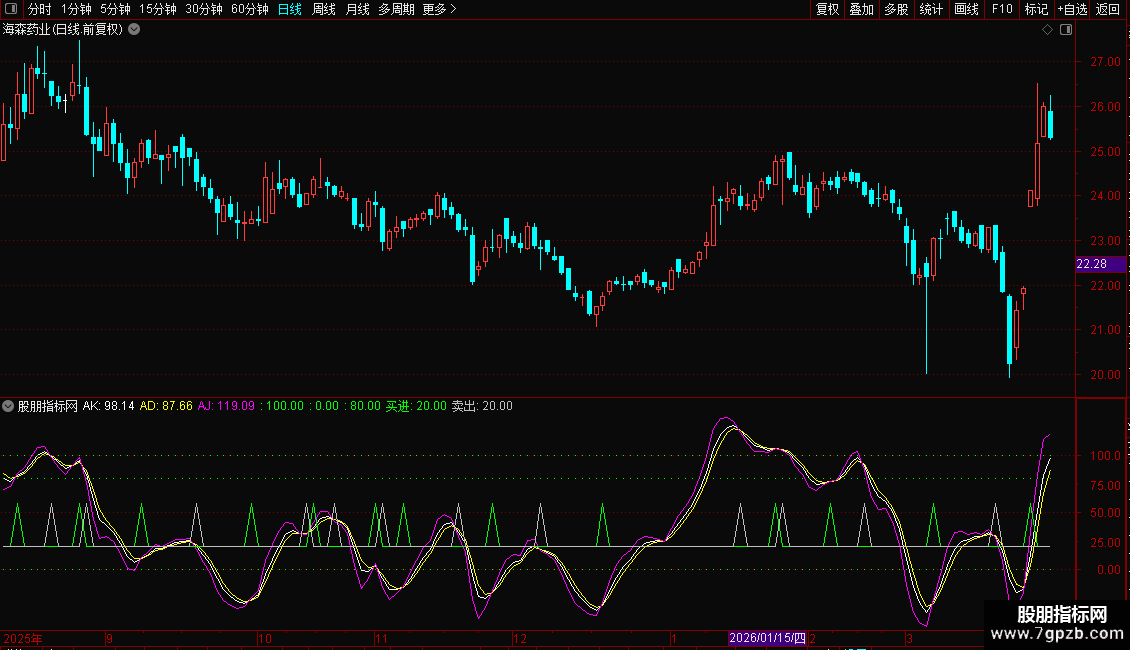Expand the 股朋指标网 indicator dropdown arrow

9,406
